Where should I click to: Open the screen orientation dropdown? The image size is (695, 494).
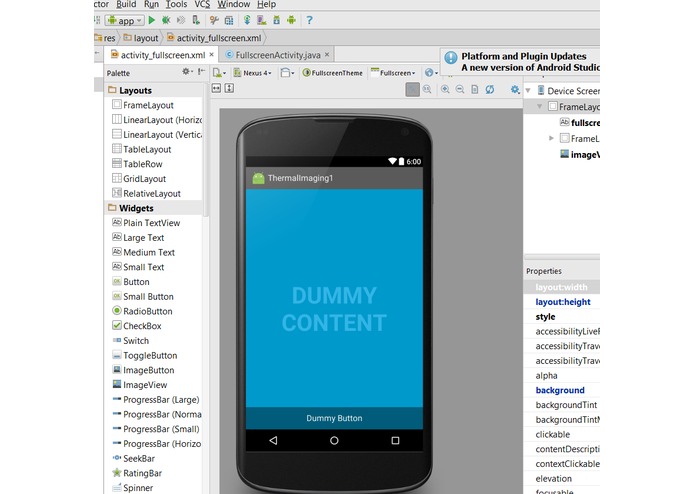click(x=287, y=73)
